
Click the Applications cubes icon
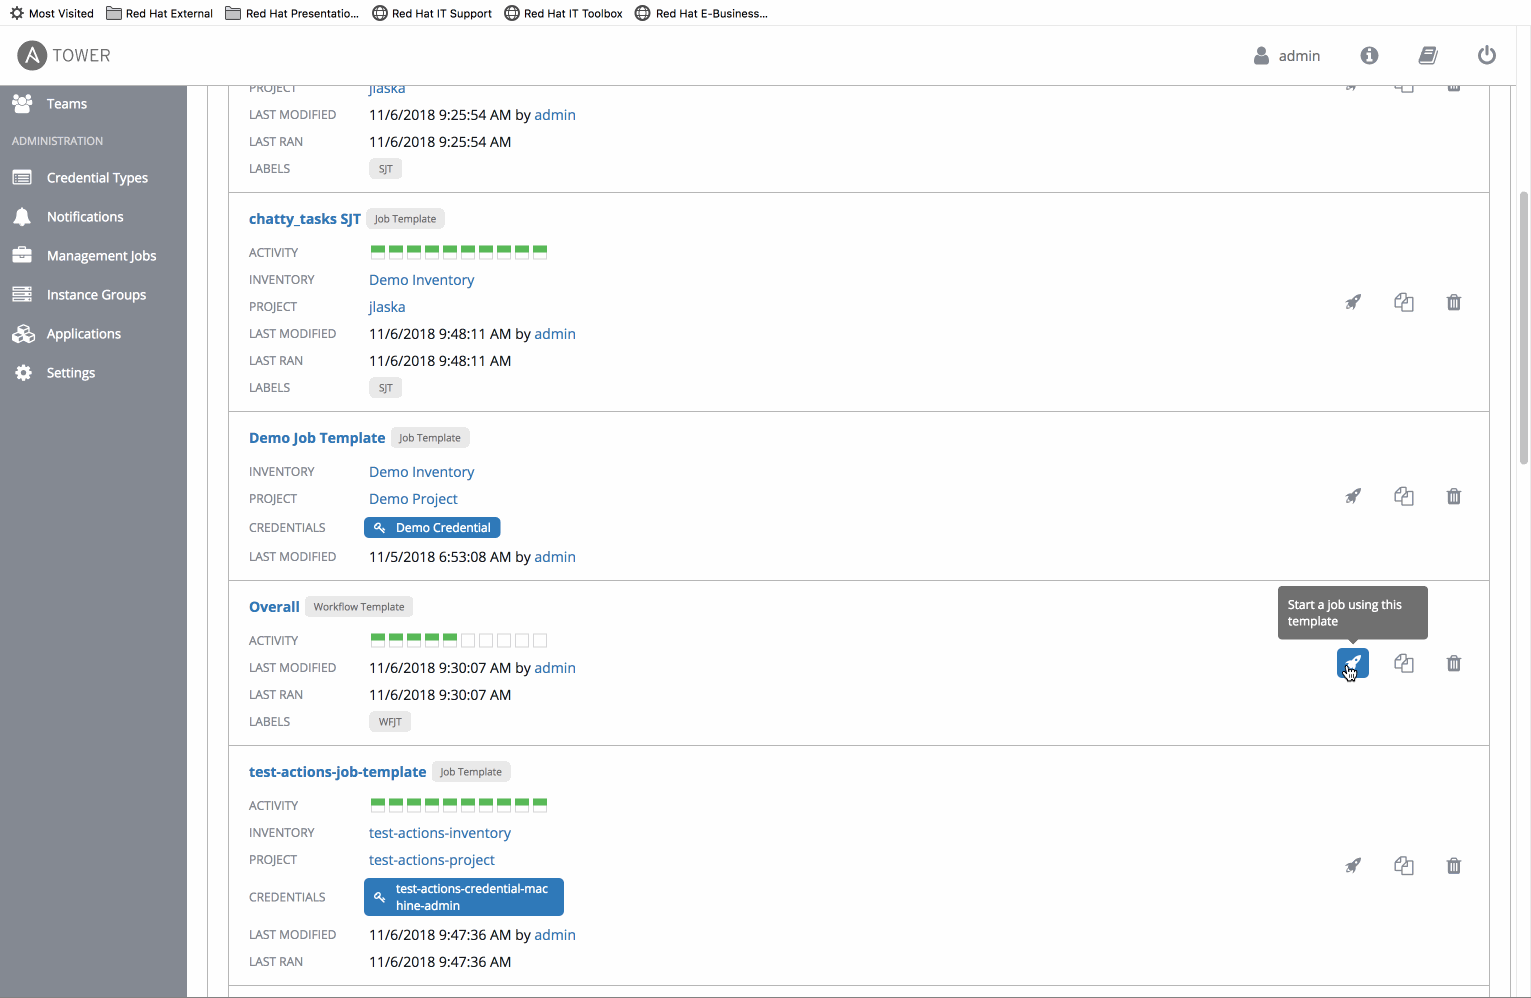coord(23,333)
